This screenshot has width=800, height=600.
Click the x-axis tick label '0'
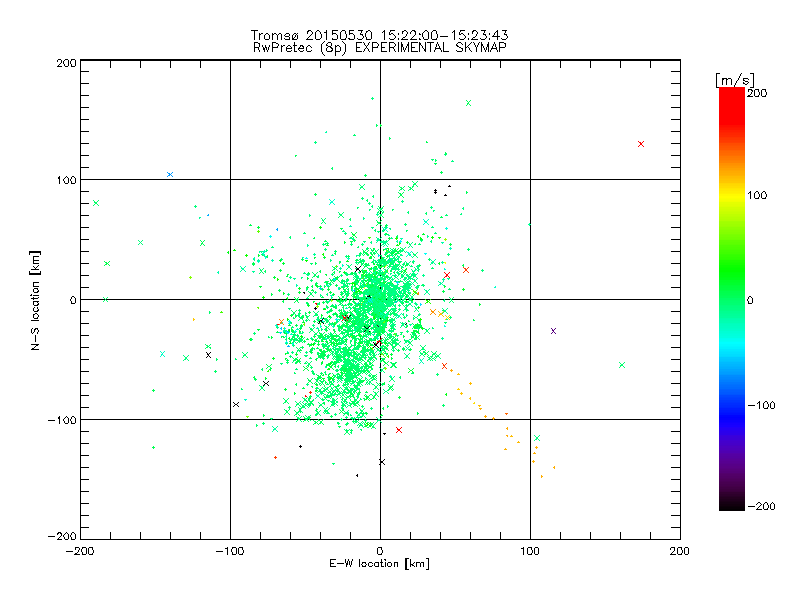(380, 551)
